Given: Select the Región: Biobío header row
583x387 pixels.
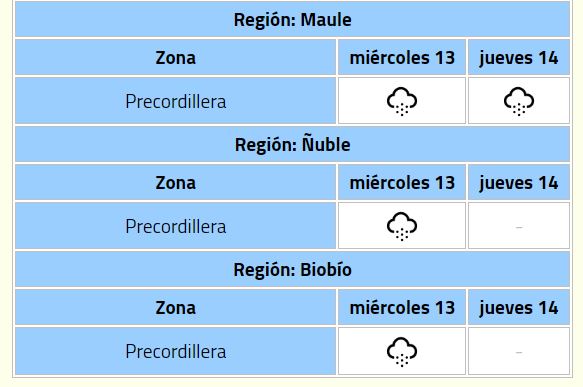Looking at the screenshot, I should coord(292,270).
